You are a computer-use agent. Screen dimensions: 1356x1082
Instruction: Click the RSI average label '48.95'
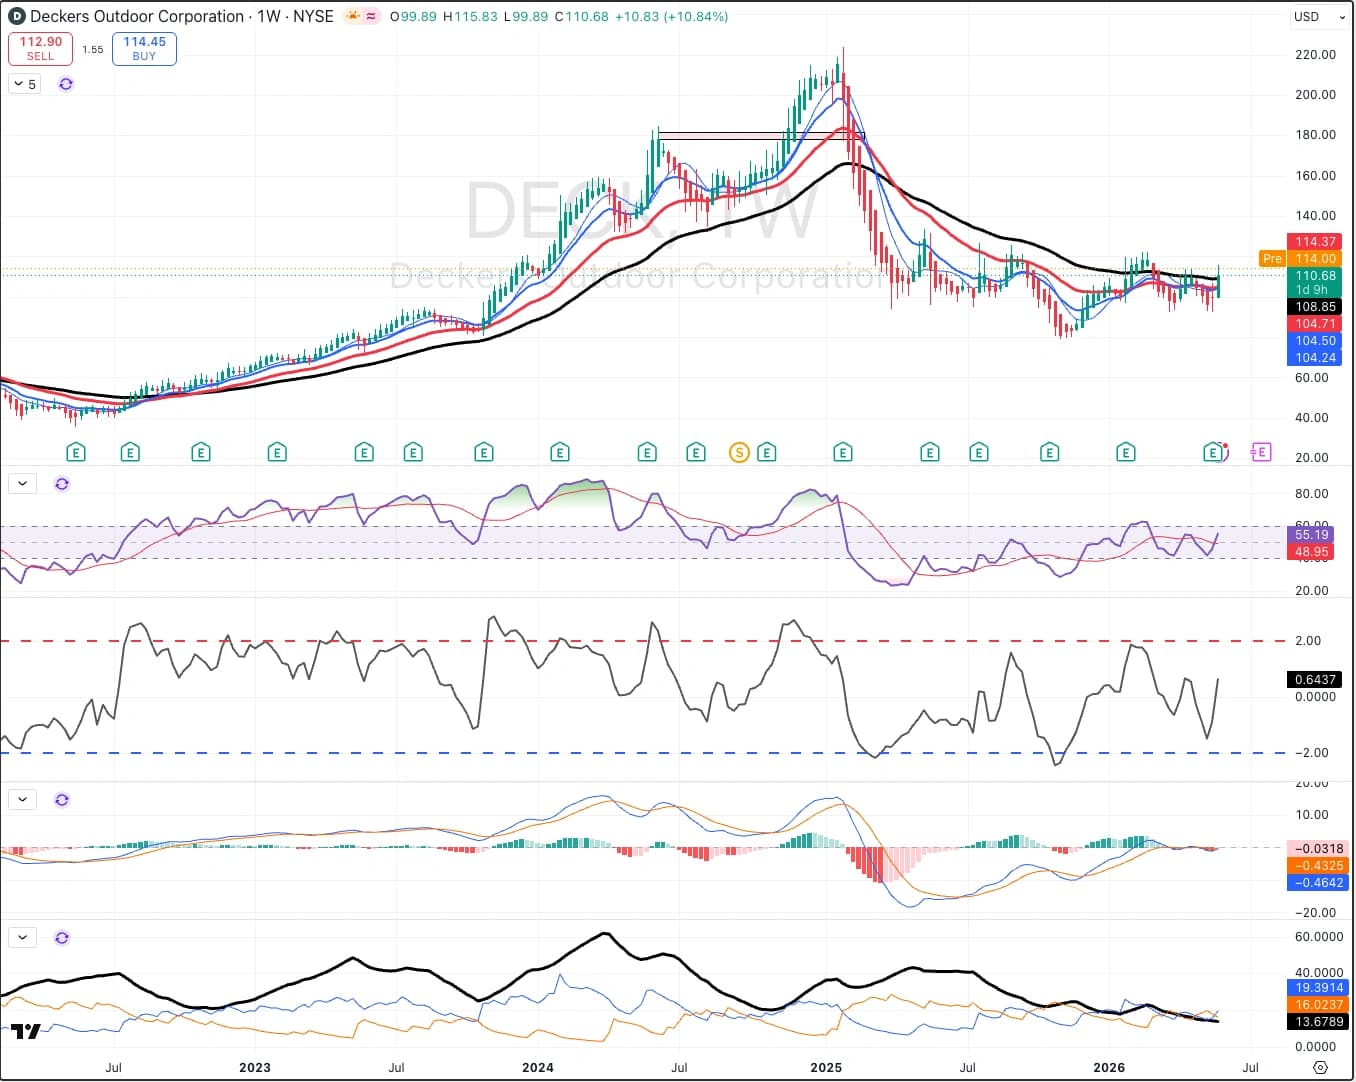pyautogui.click(x=1312, y=552)
